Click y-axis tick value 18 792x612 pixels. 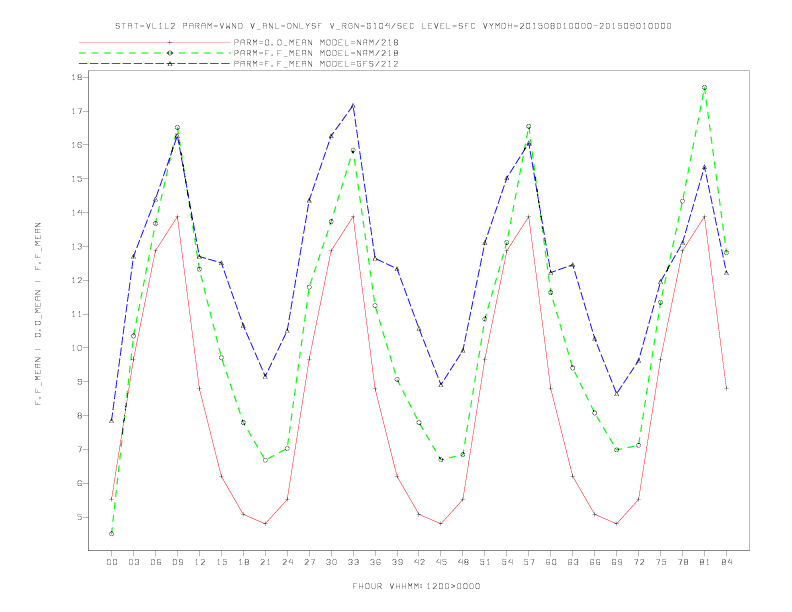click(x=77, y=77)
